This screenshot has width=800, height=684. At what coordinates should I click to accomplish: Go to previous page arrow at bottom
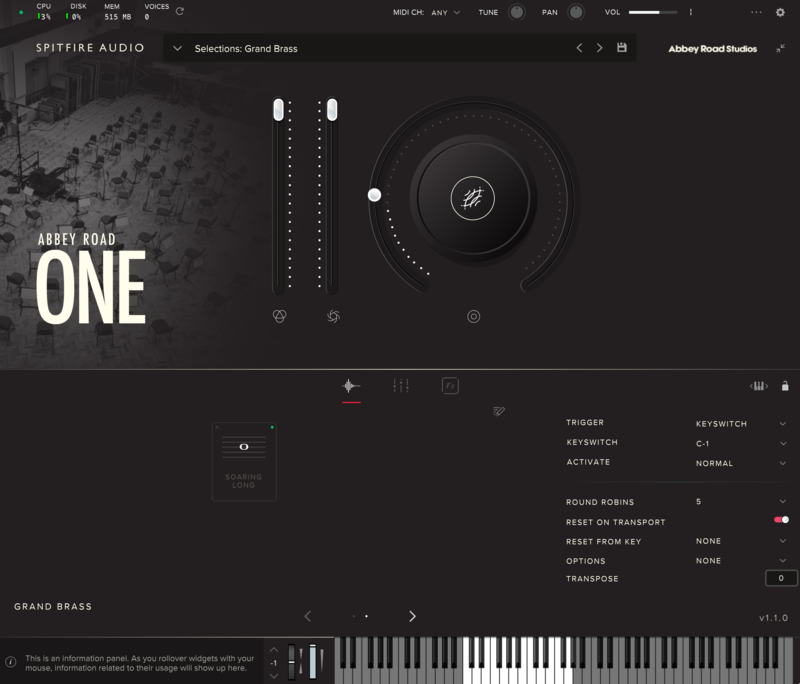point(308,616)
